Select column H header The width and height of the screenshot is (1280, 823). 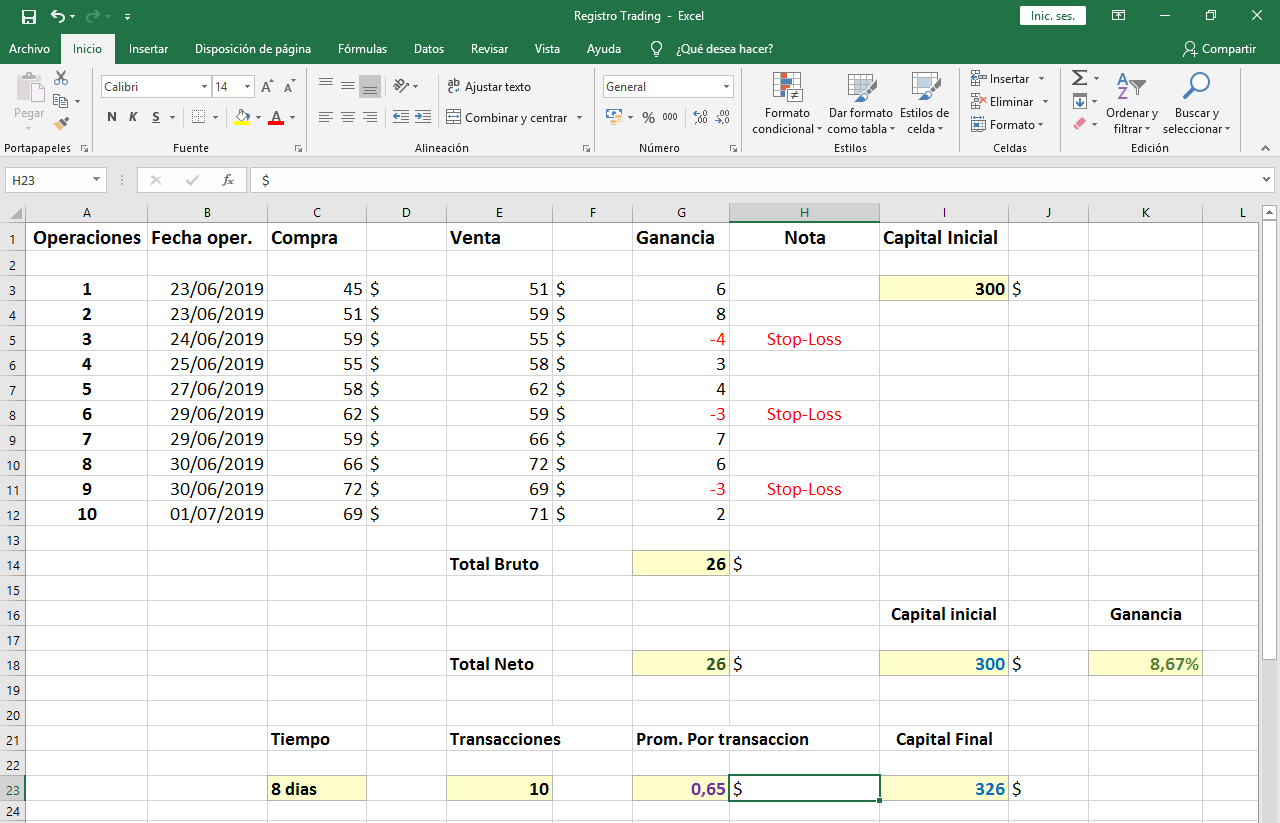click(804, 212)
